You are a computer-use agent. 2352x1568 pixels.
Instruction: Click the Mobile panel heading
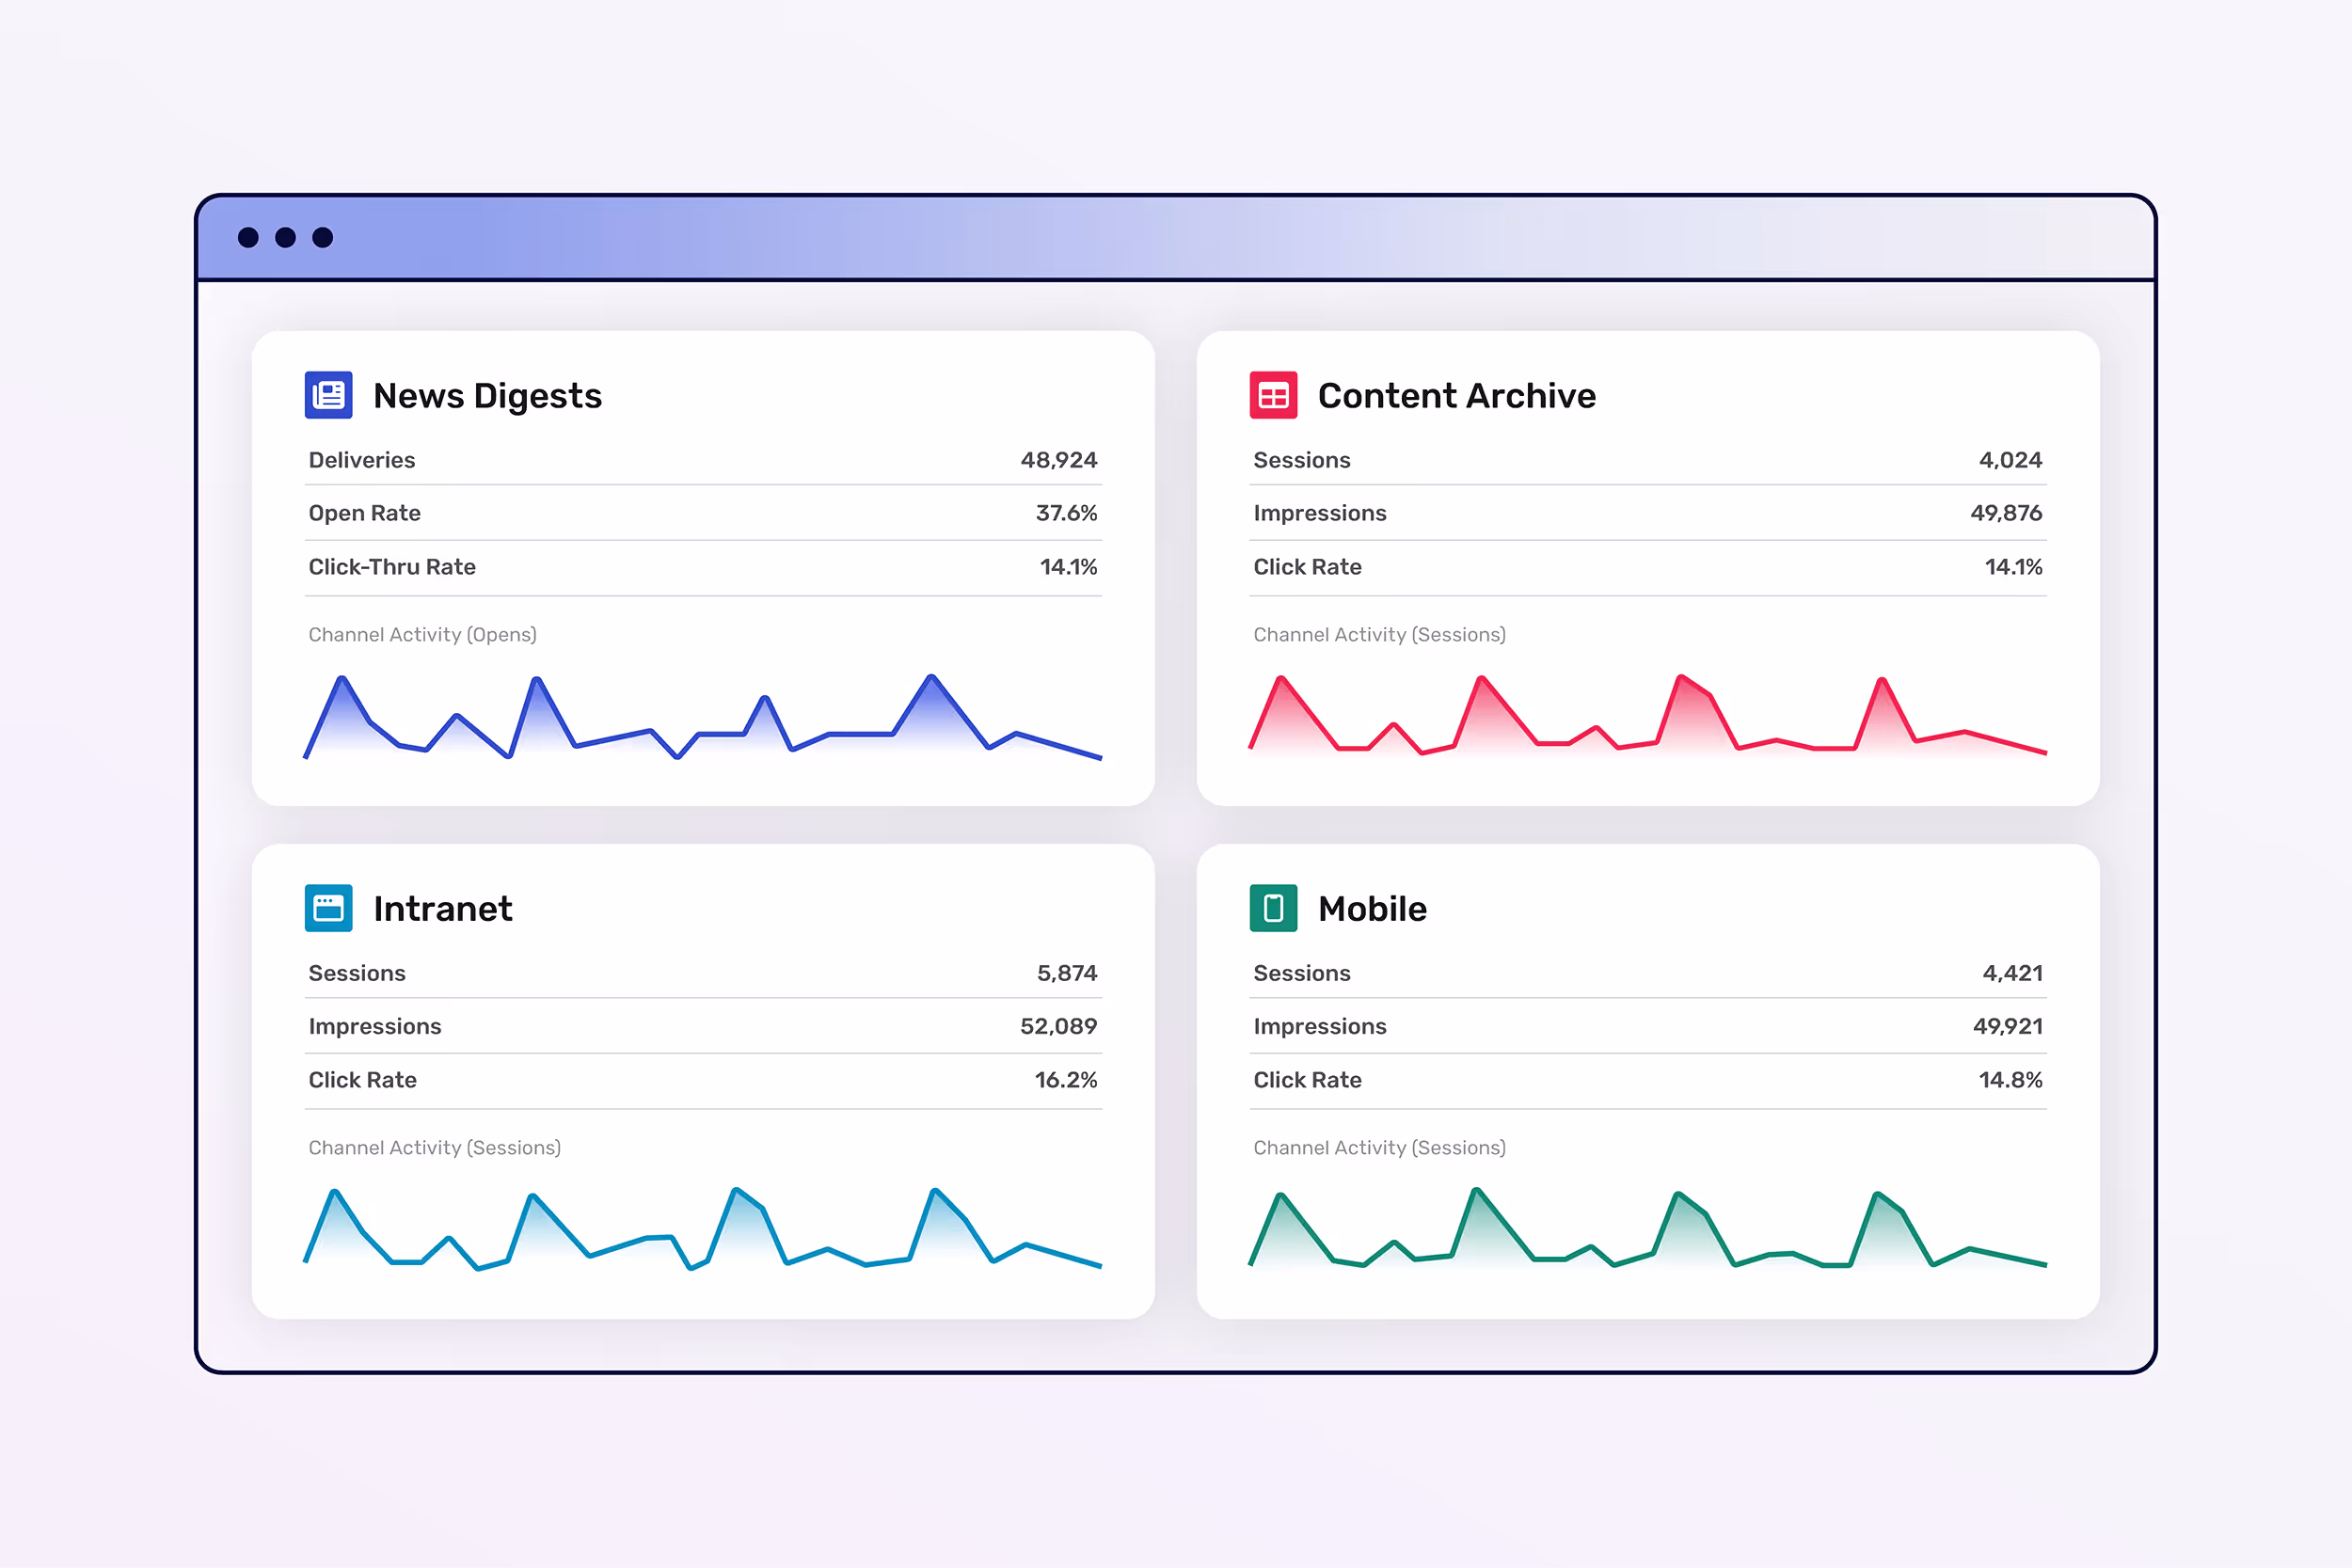pos(1371,909)
